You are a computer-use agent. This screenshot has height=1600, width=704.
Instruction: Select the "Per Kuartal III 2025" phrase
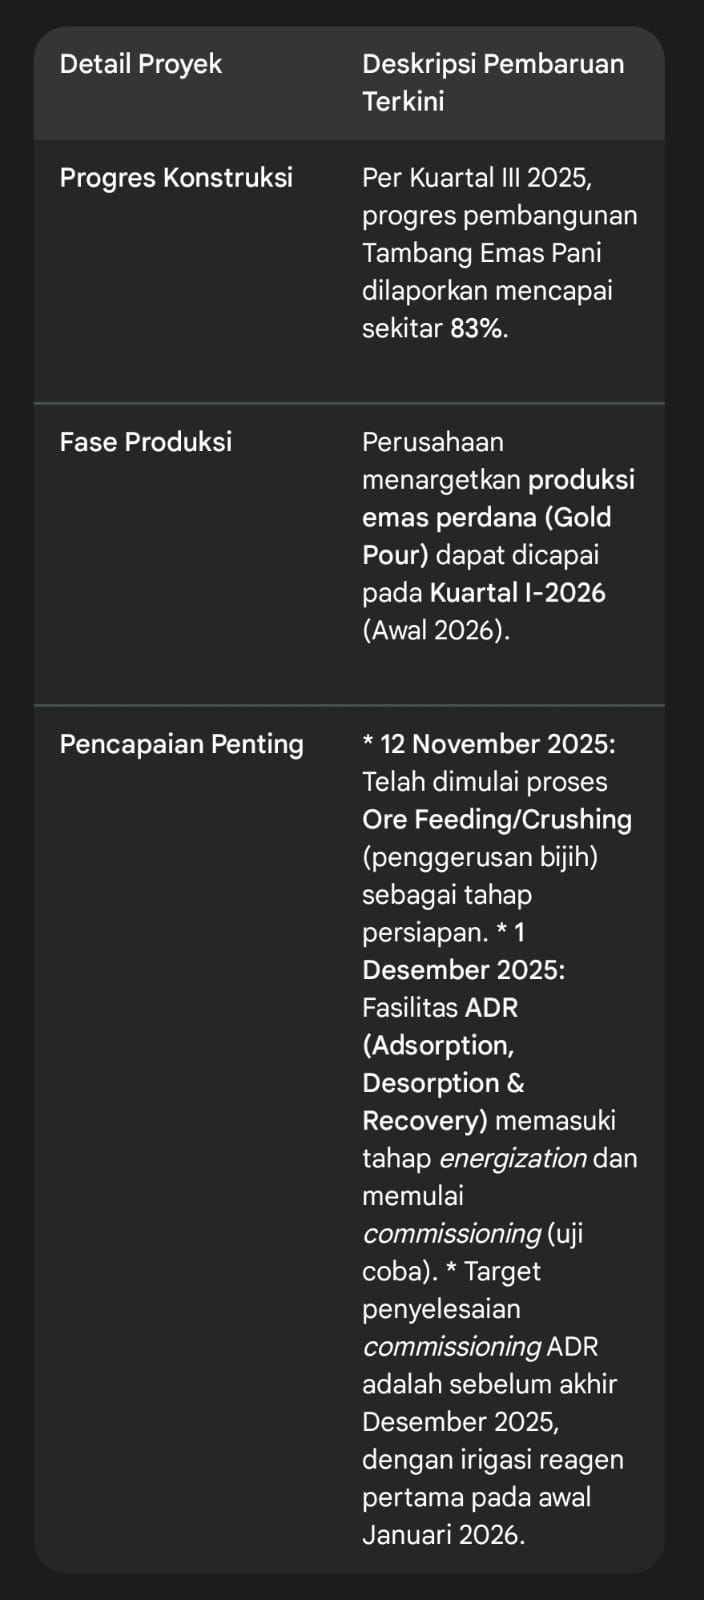coord(475,178)
